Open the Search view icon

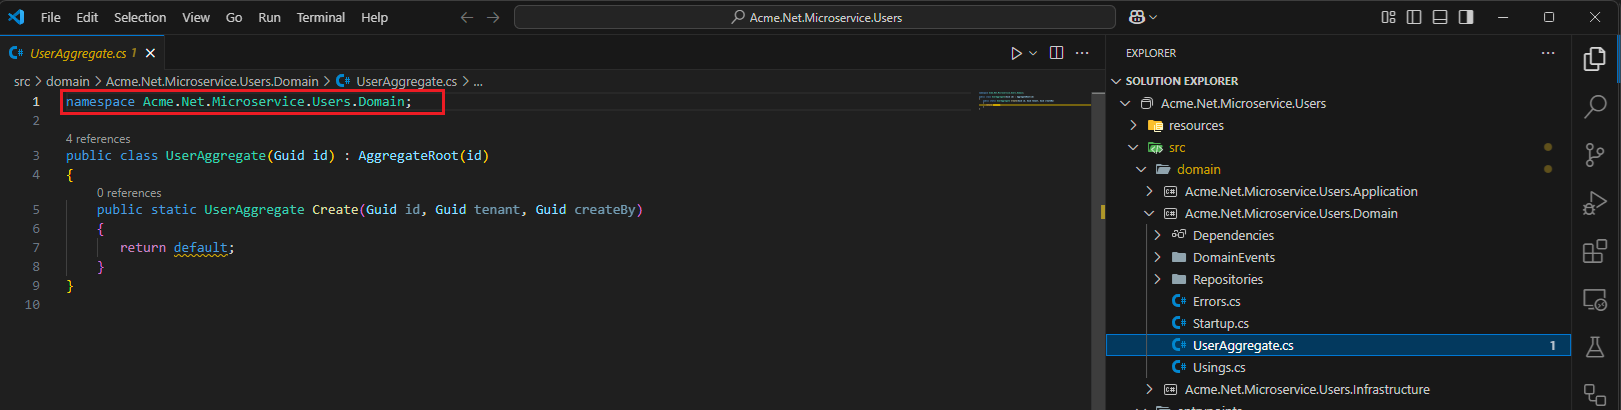click(x=1595, y=106)
